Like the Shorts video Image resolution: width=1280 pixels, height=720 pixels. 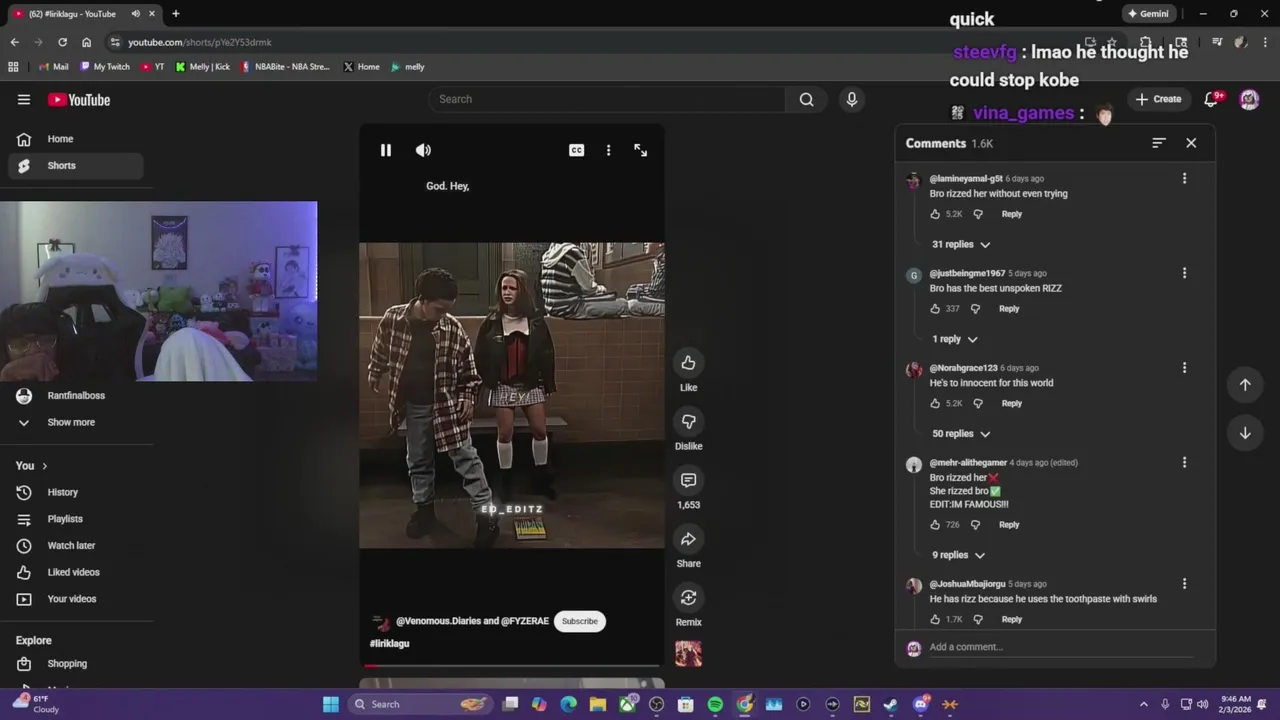688,362
